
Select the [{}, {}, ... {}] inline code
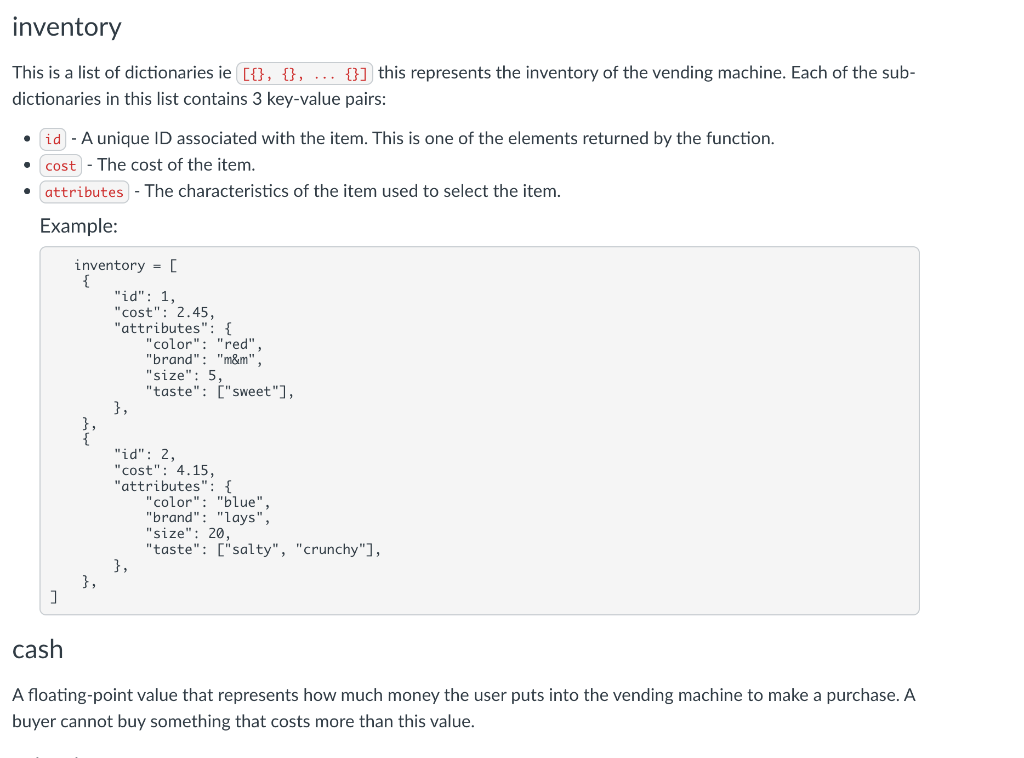304,73
